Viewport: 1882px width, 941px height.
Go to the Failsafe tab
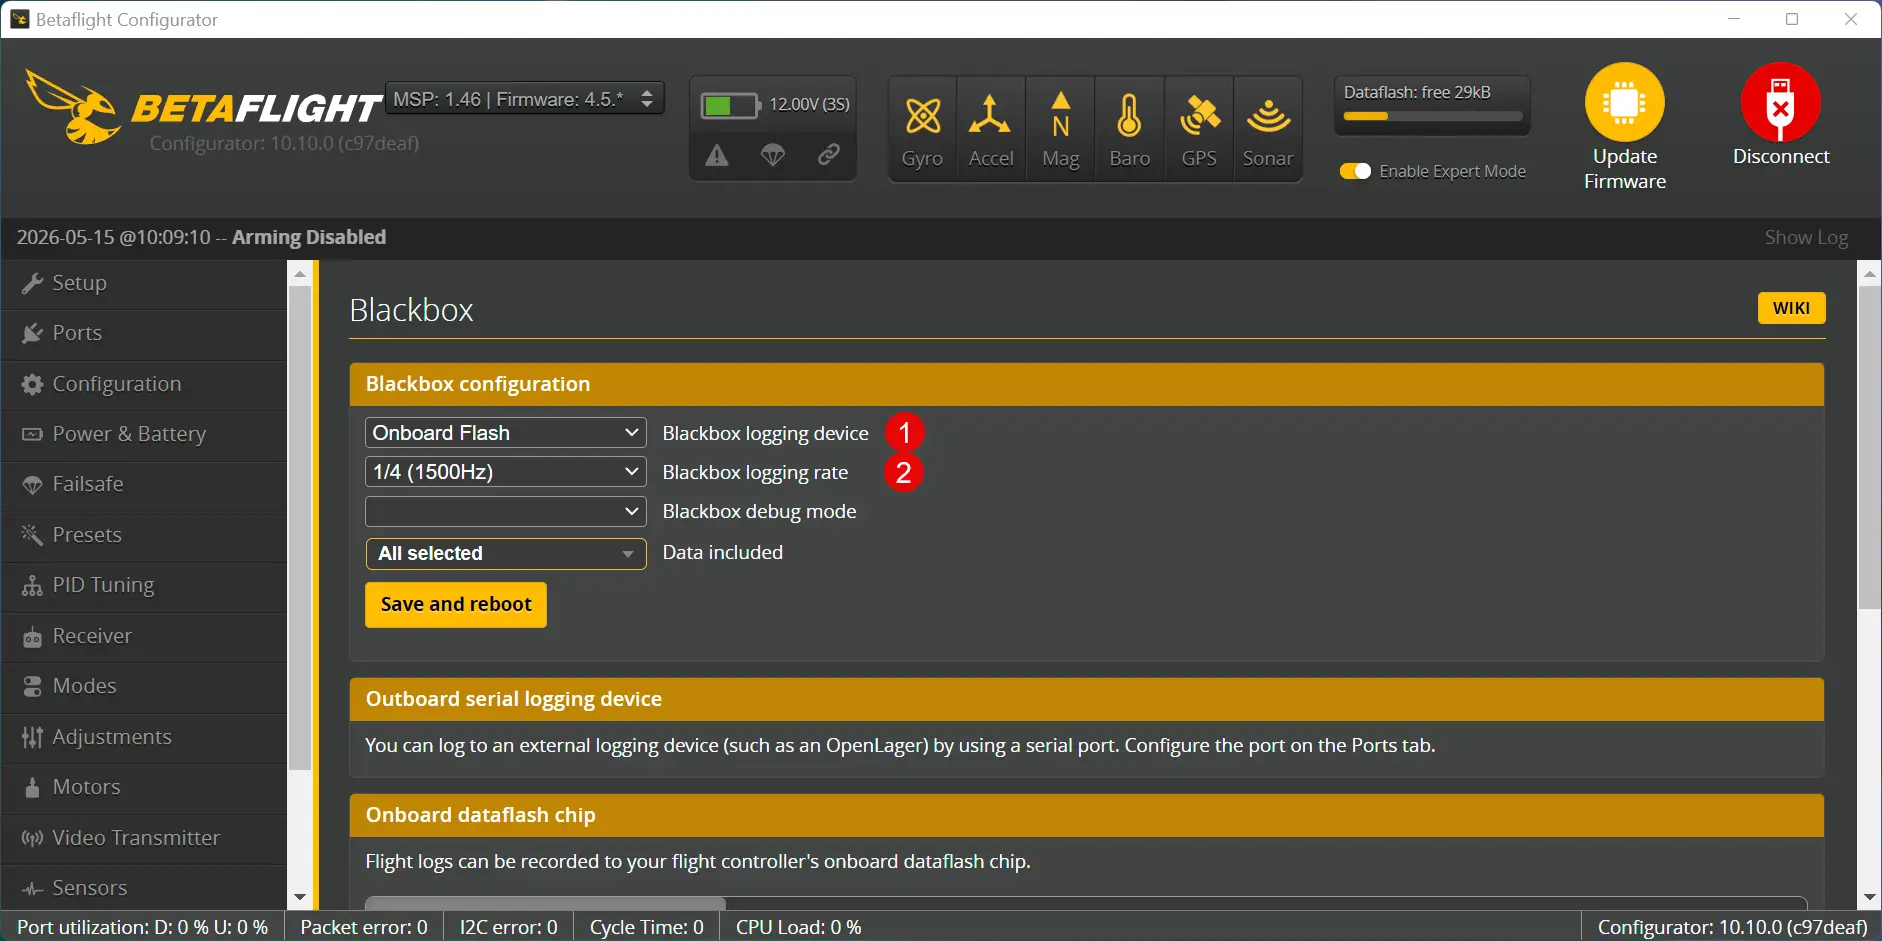coord(144,484)
